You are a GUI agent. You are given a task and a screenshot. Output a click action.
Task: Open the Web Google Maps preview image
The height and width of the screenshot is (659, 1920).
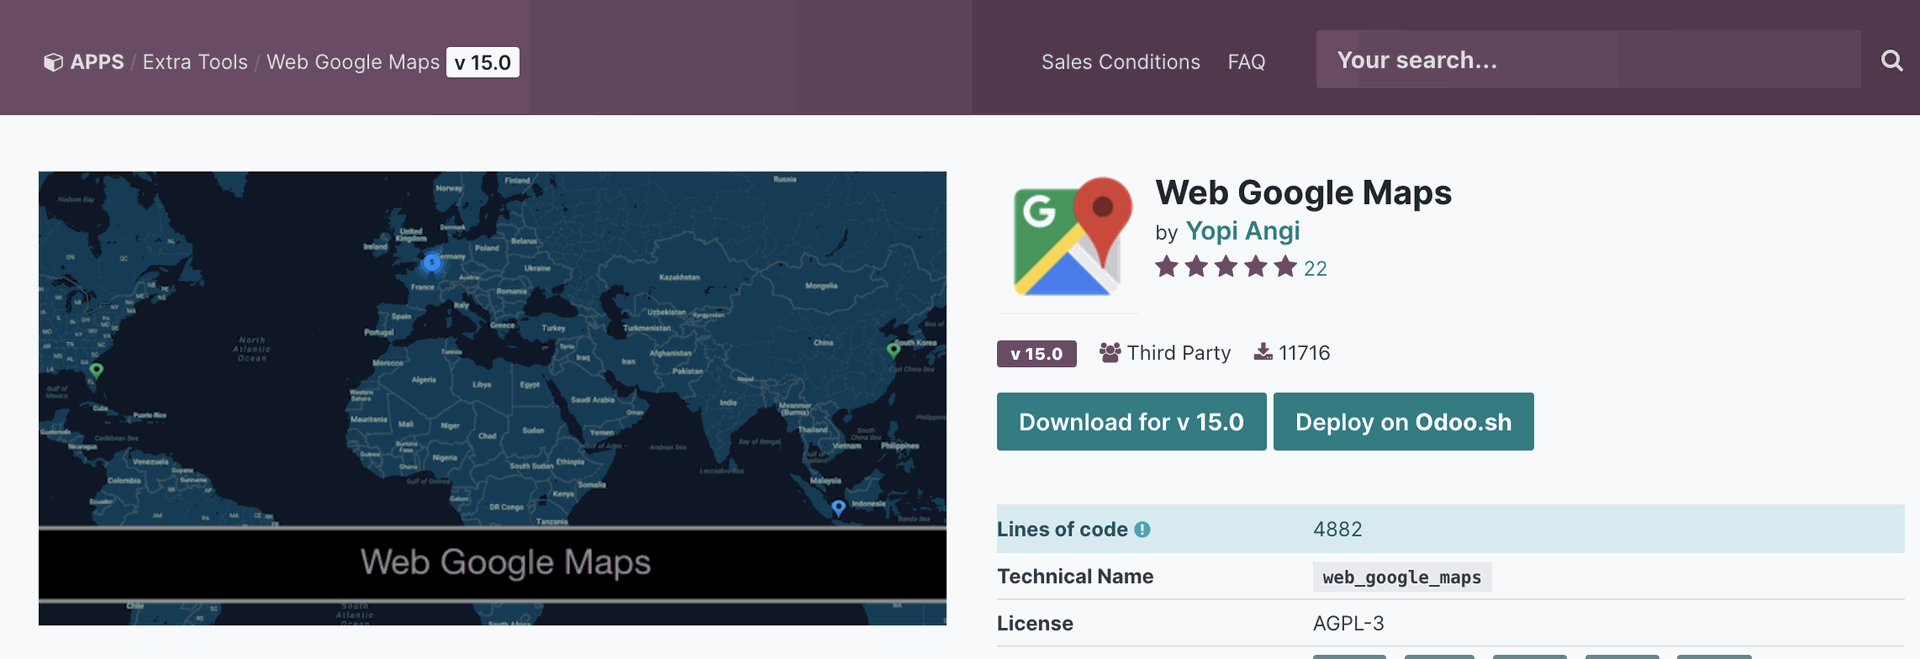tap(492, 398)
